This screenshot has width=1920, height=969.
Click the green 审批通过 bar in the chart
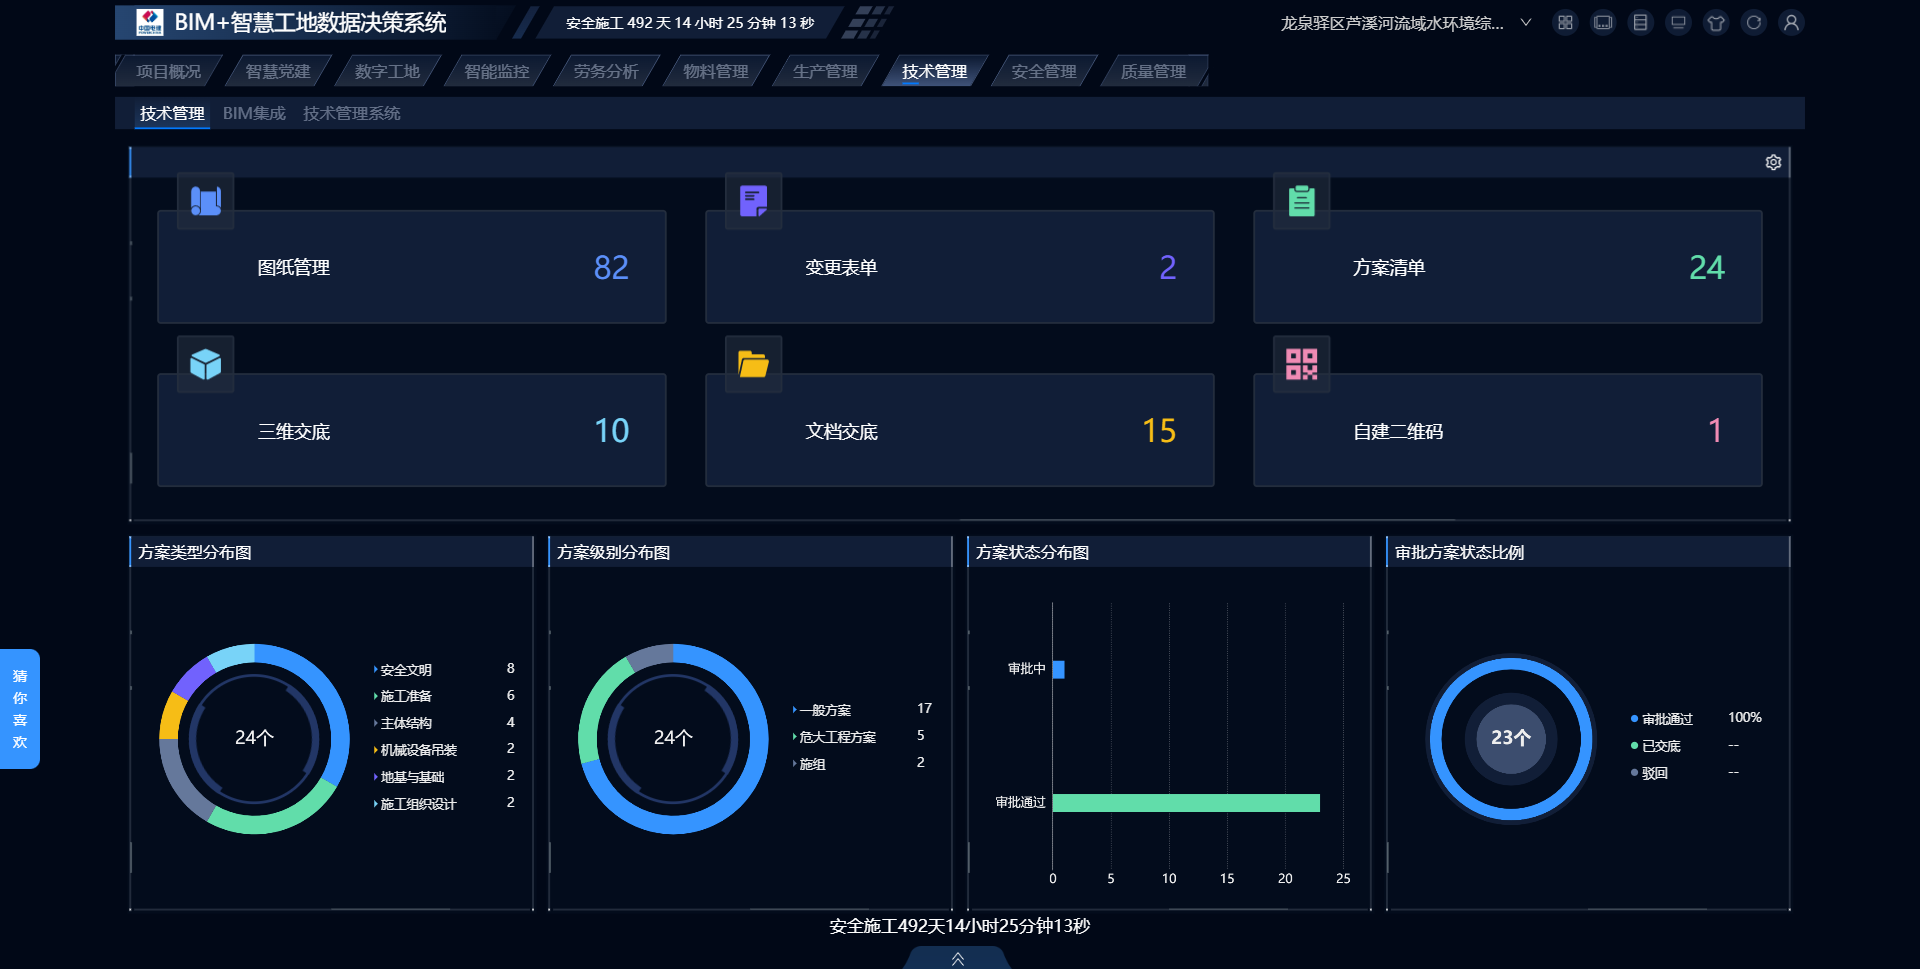[x=1185, y=803]
